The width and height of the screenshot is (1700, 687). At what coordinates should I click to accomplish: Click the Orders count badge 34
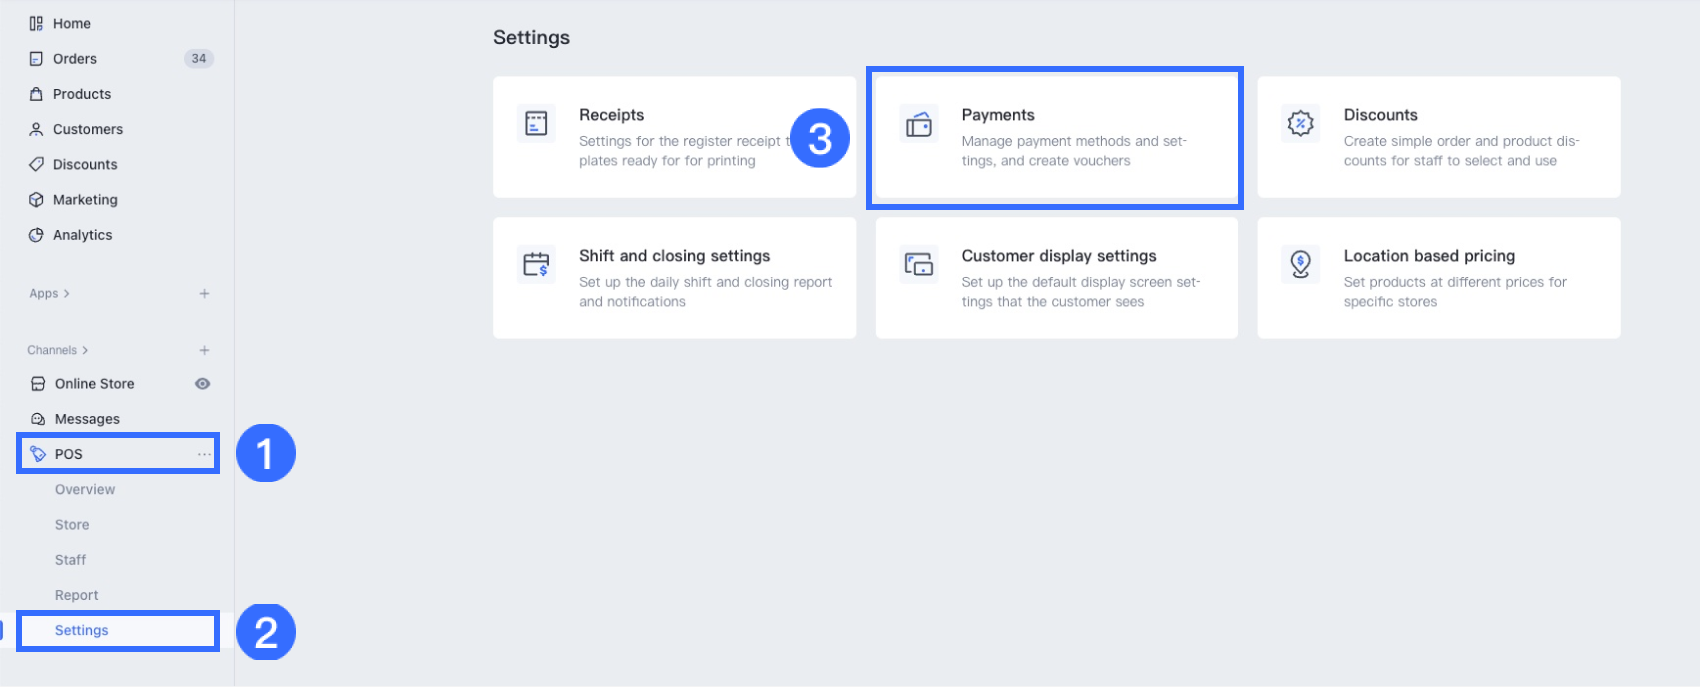point(199,59)
